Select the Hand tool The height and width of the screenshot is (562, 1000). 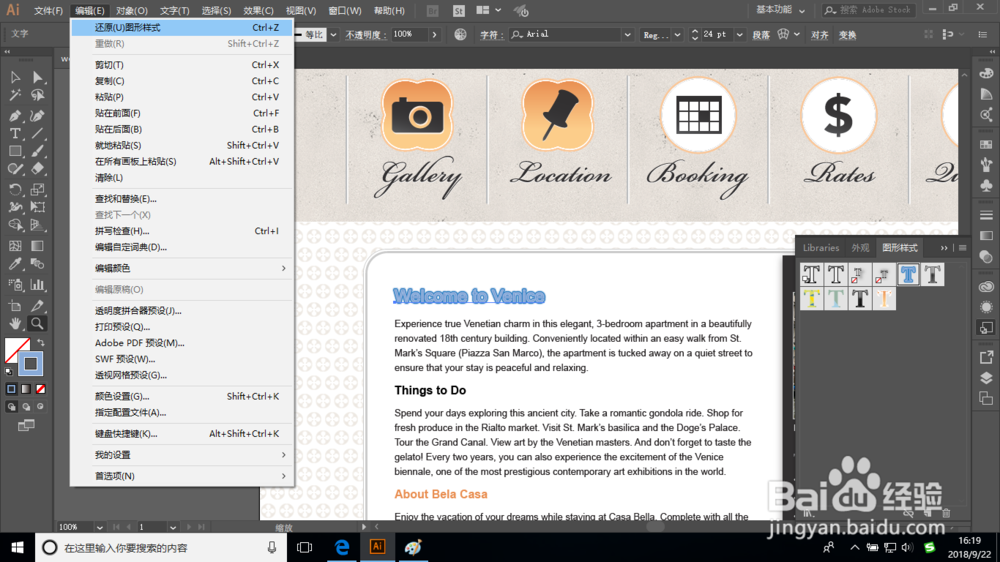pyautogui.click(x=15, y=323)
